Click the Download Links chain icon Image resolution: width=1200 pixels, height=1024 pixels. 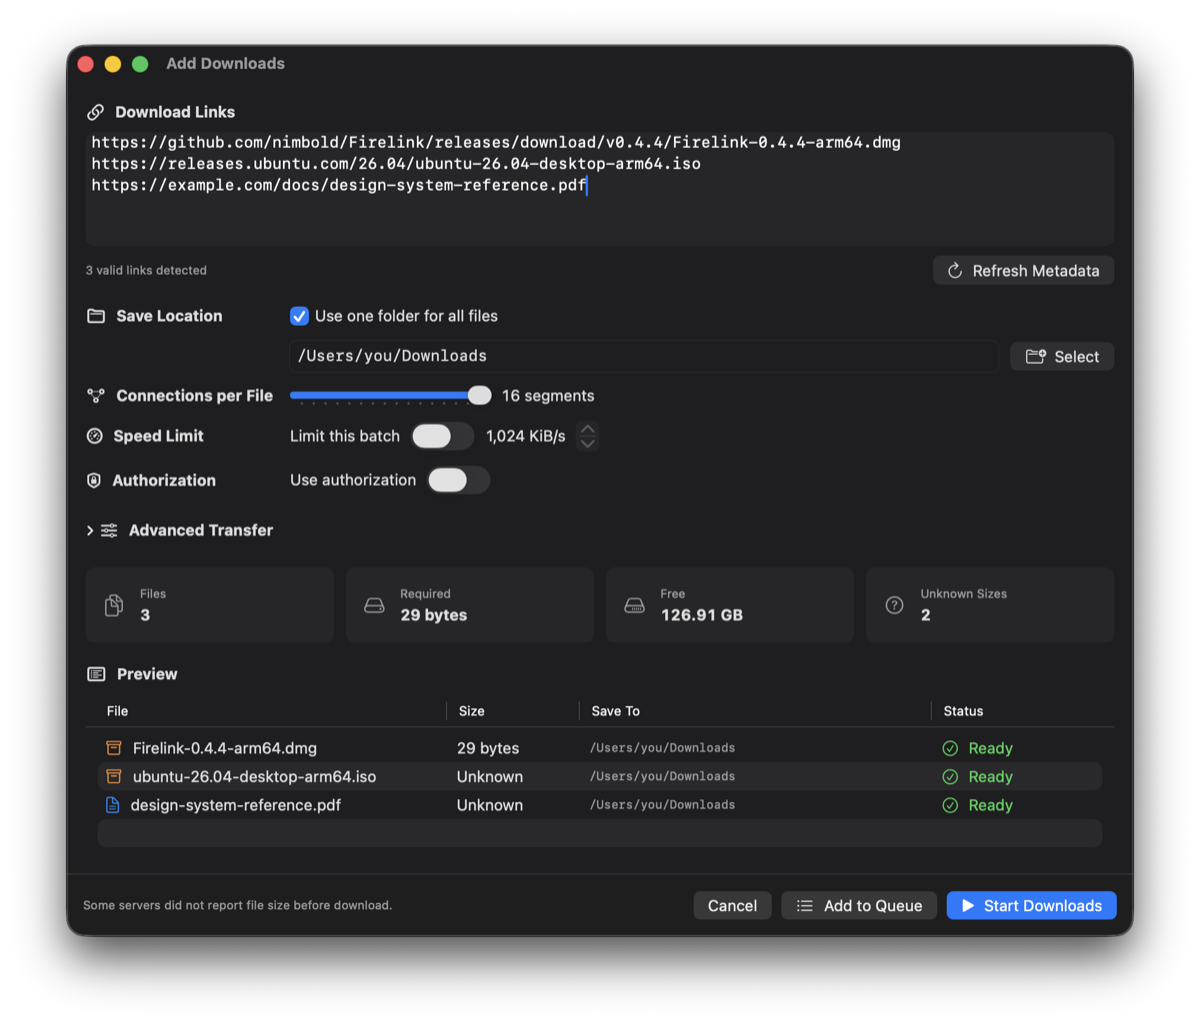tap(95, 112)
